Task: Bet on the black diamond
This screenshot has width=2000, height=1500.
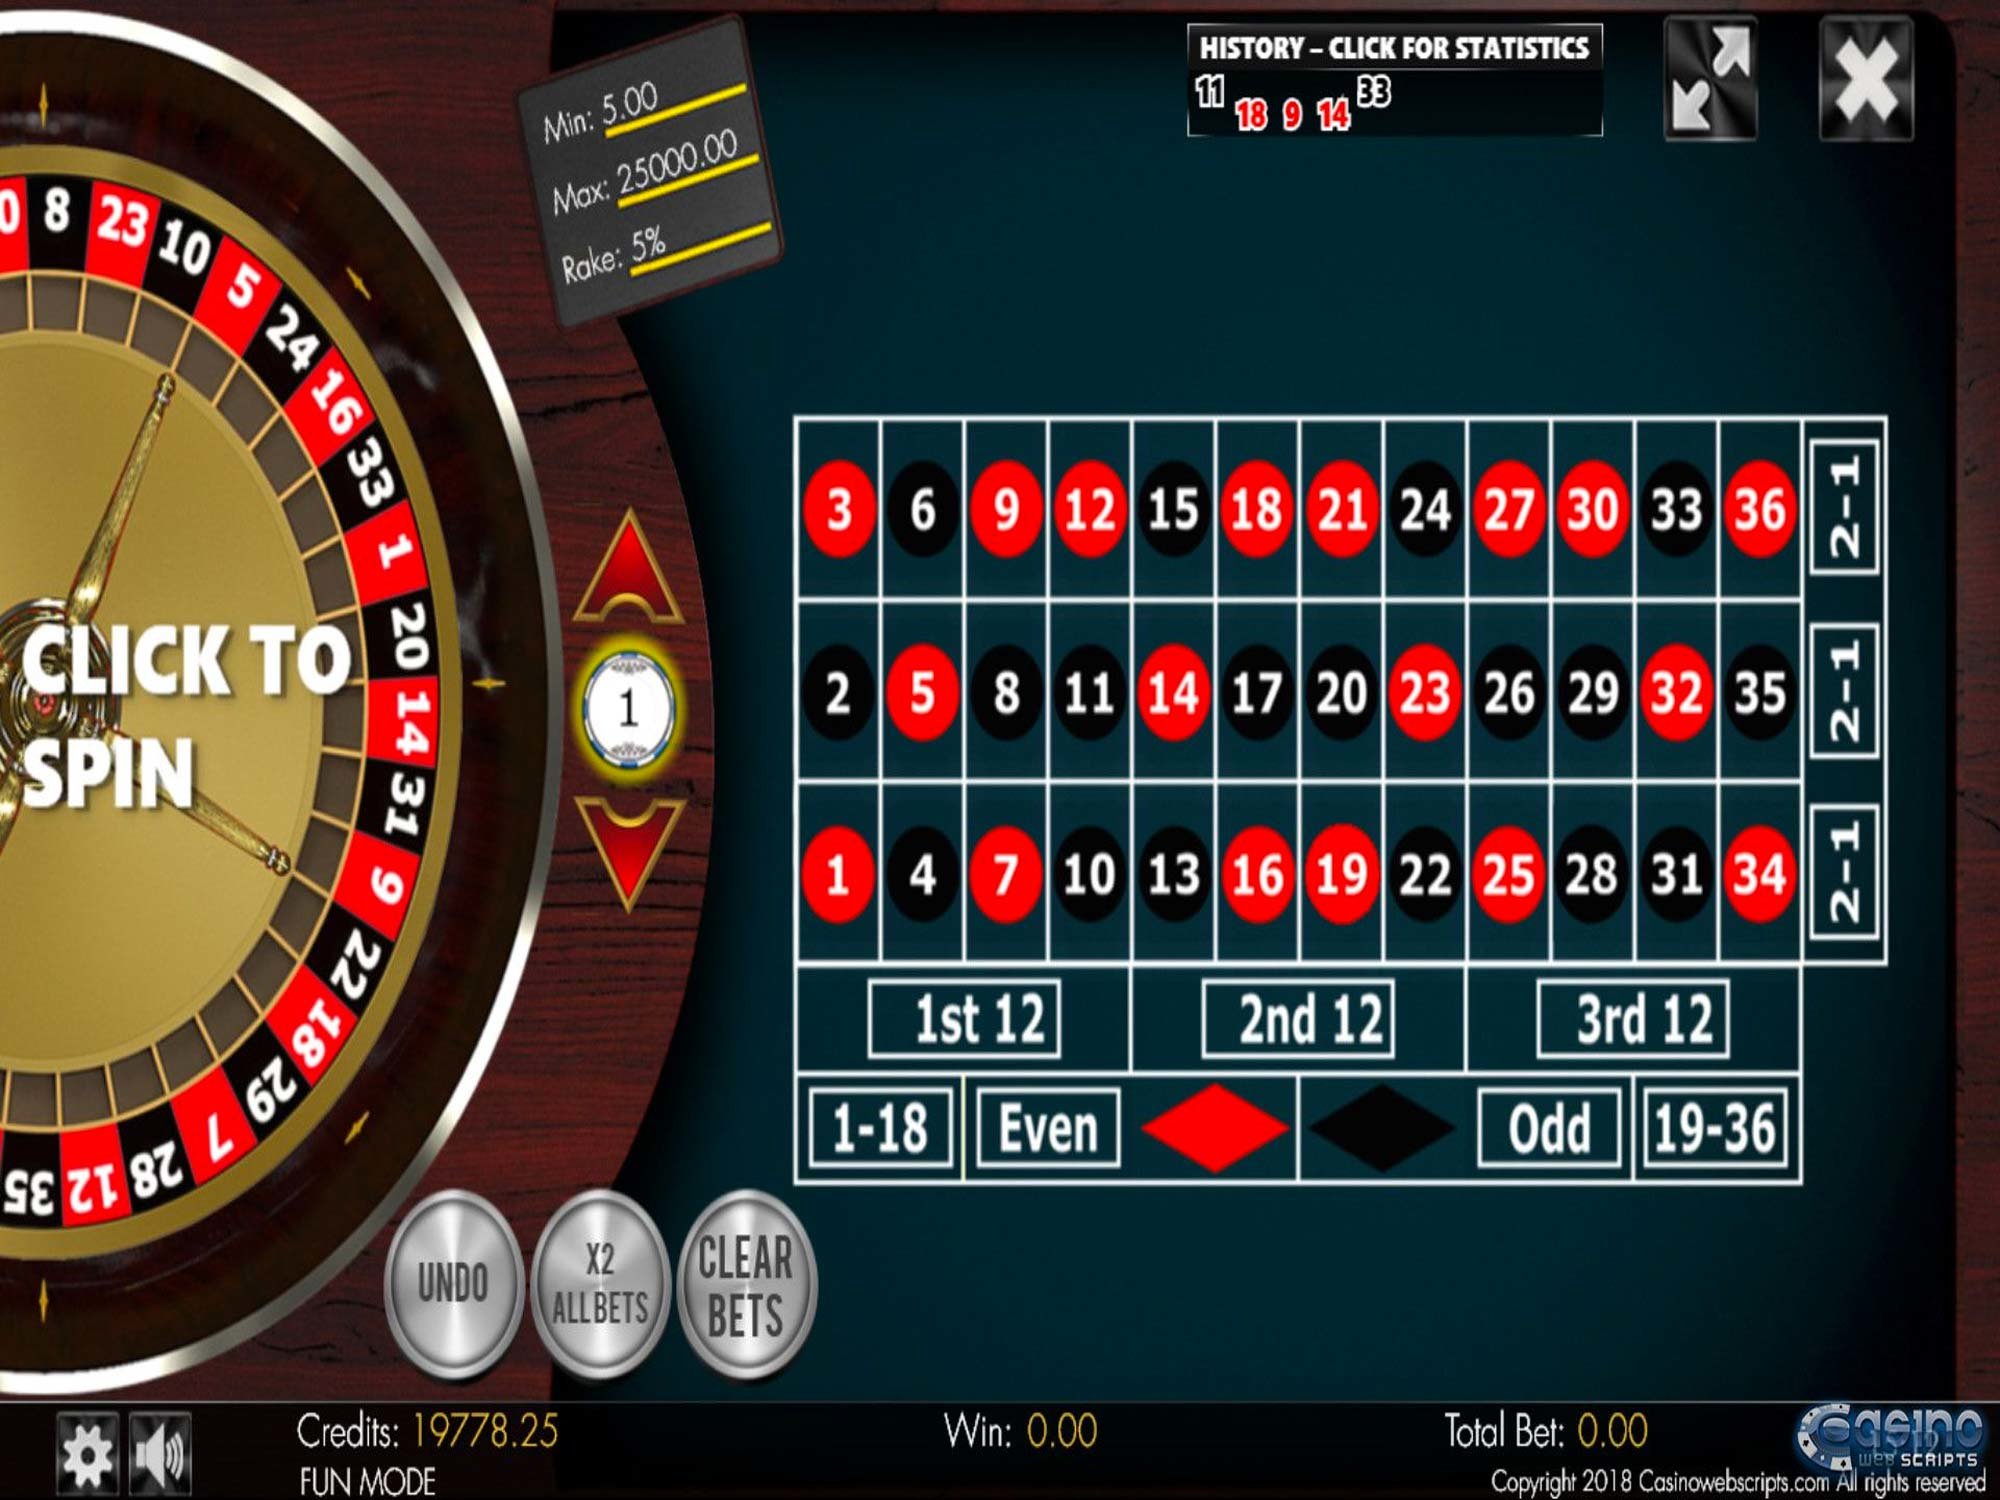Action: click(1382, 1127)
